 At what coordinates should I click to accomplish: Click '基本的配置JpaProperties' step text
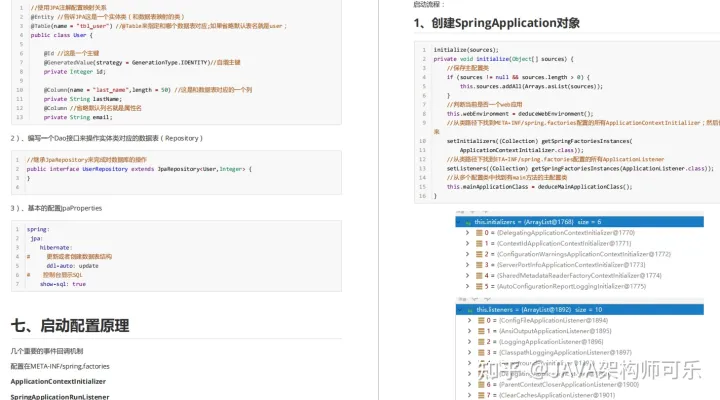pyautogui.click(x=56, y=208)
